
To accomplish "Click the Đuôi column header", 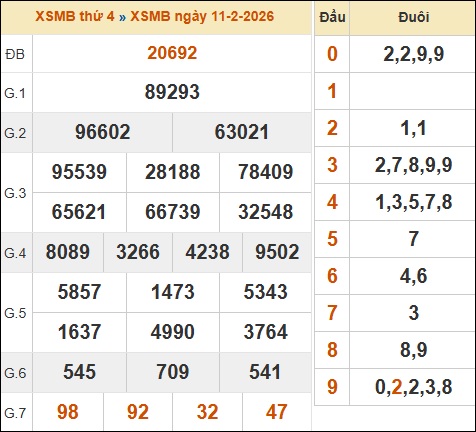I will pos(414,17).
